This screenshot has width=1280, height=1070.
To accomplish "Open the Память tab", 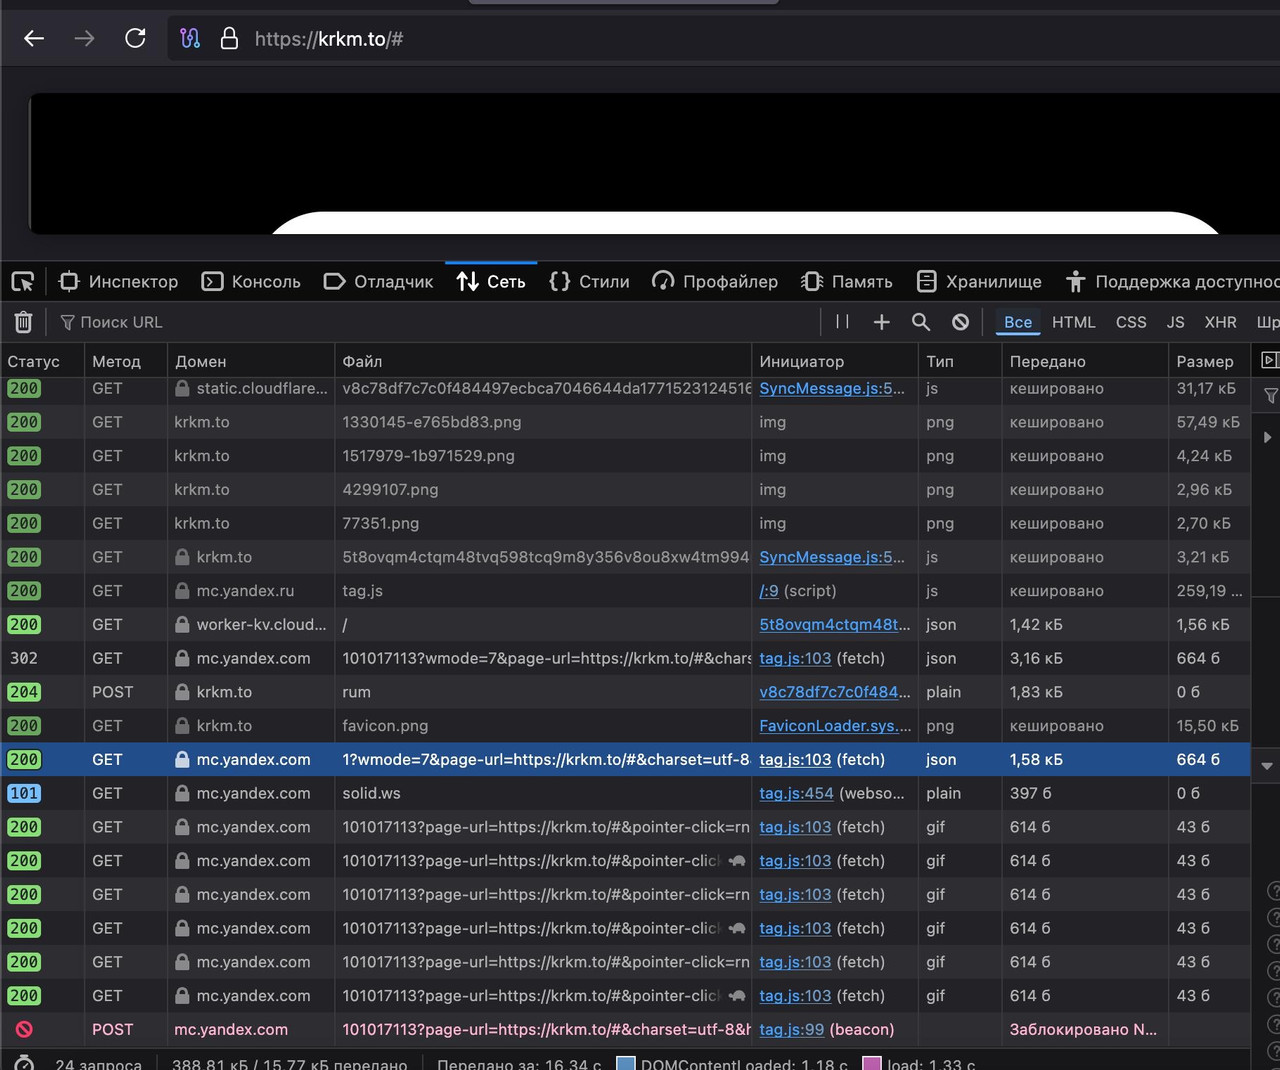I will (846, 282).
